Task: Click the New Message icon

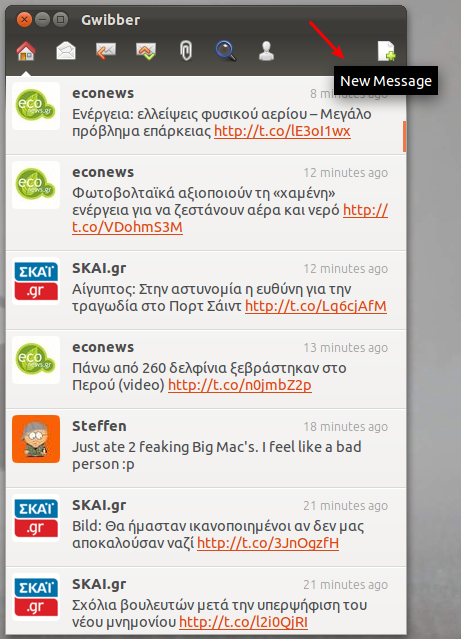Action: coord(386,51)
